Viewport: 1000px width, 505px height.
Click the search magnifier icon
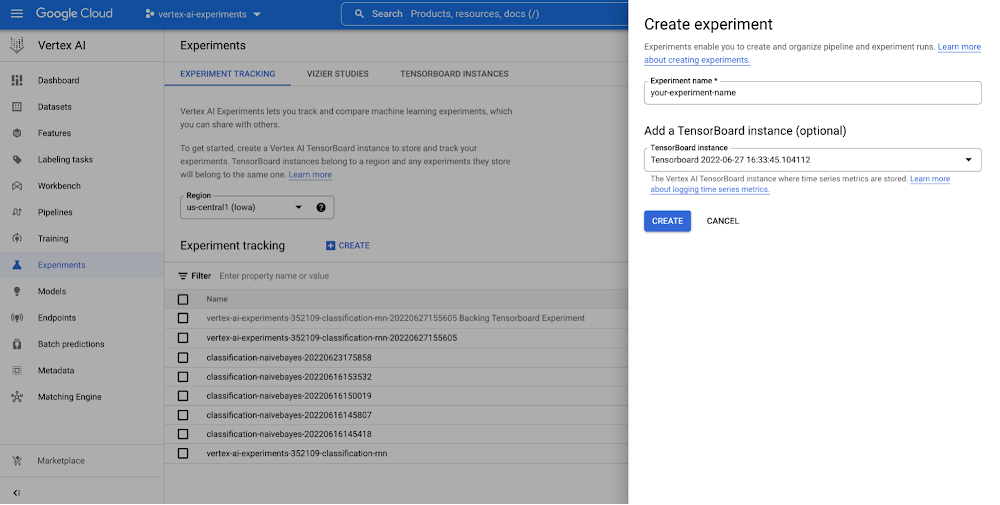tap(360, 13)
